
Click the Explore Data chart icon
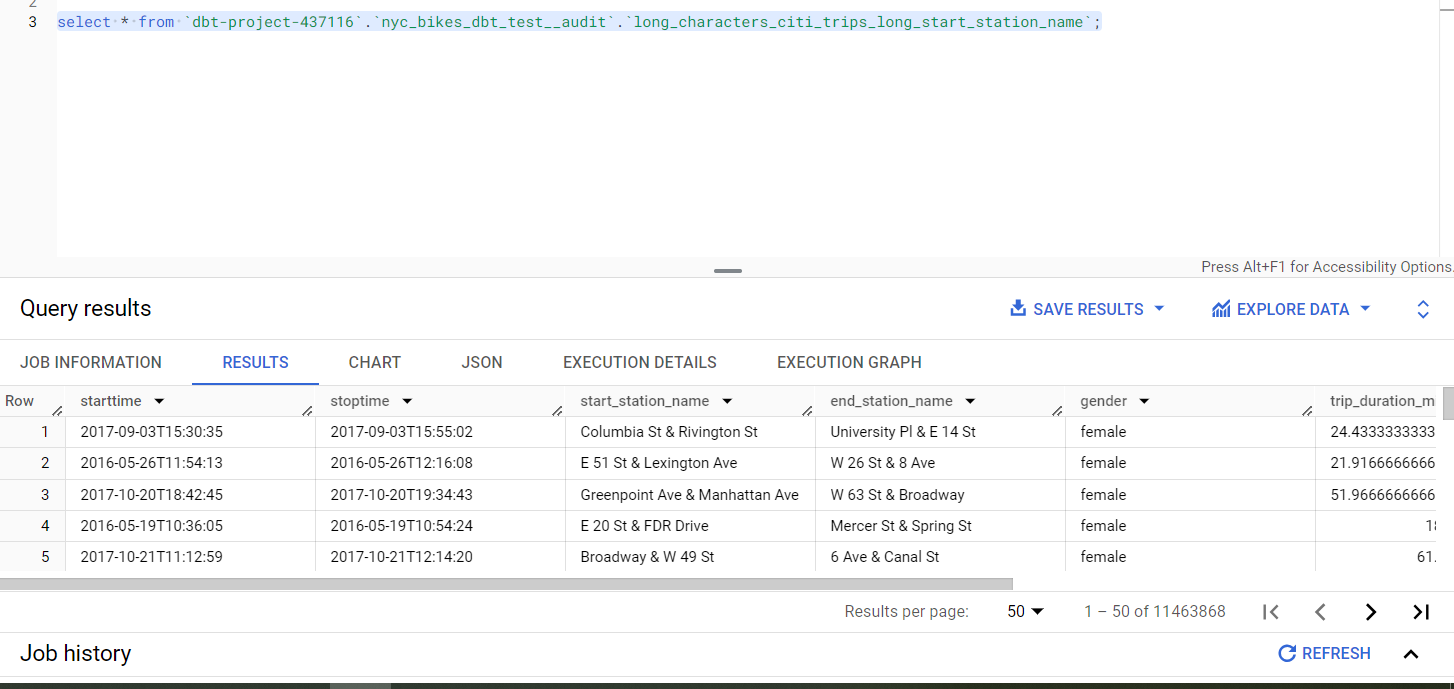tap(1220, 309)
